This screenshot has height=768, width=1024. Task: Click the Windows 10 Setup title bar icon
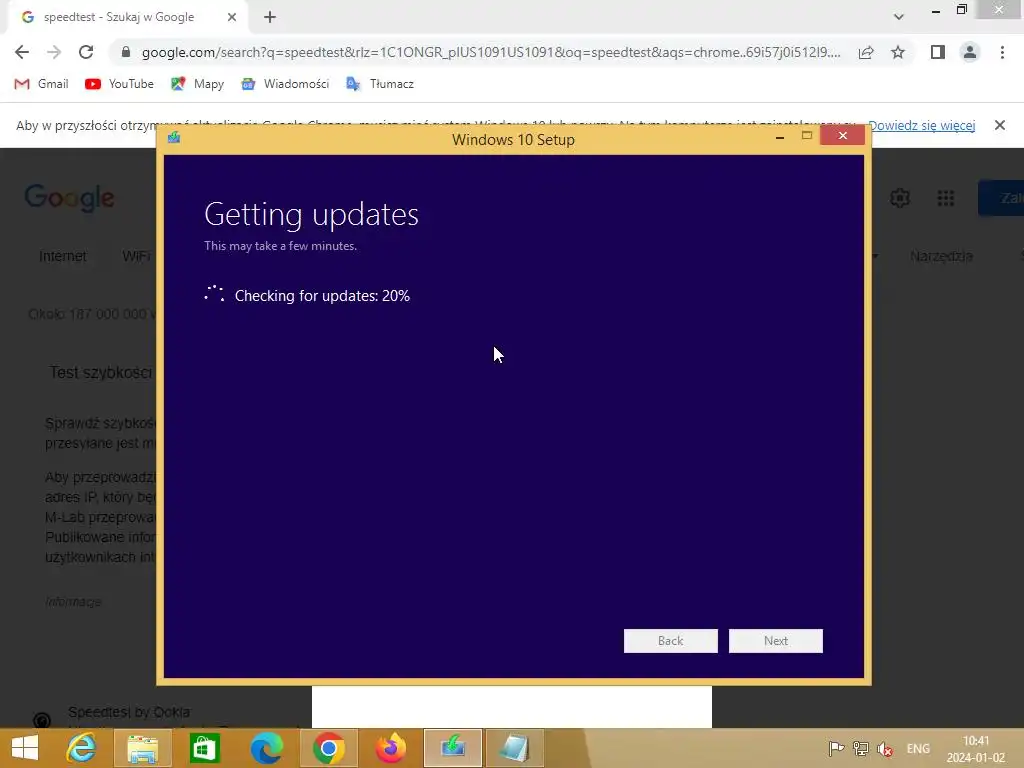tap(174, 137)
